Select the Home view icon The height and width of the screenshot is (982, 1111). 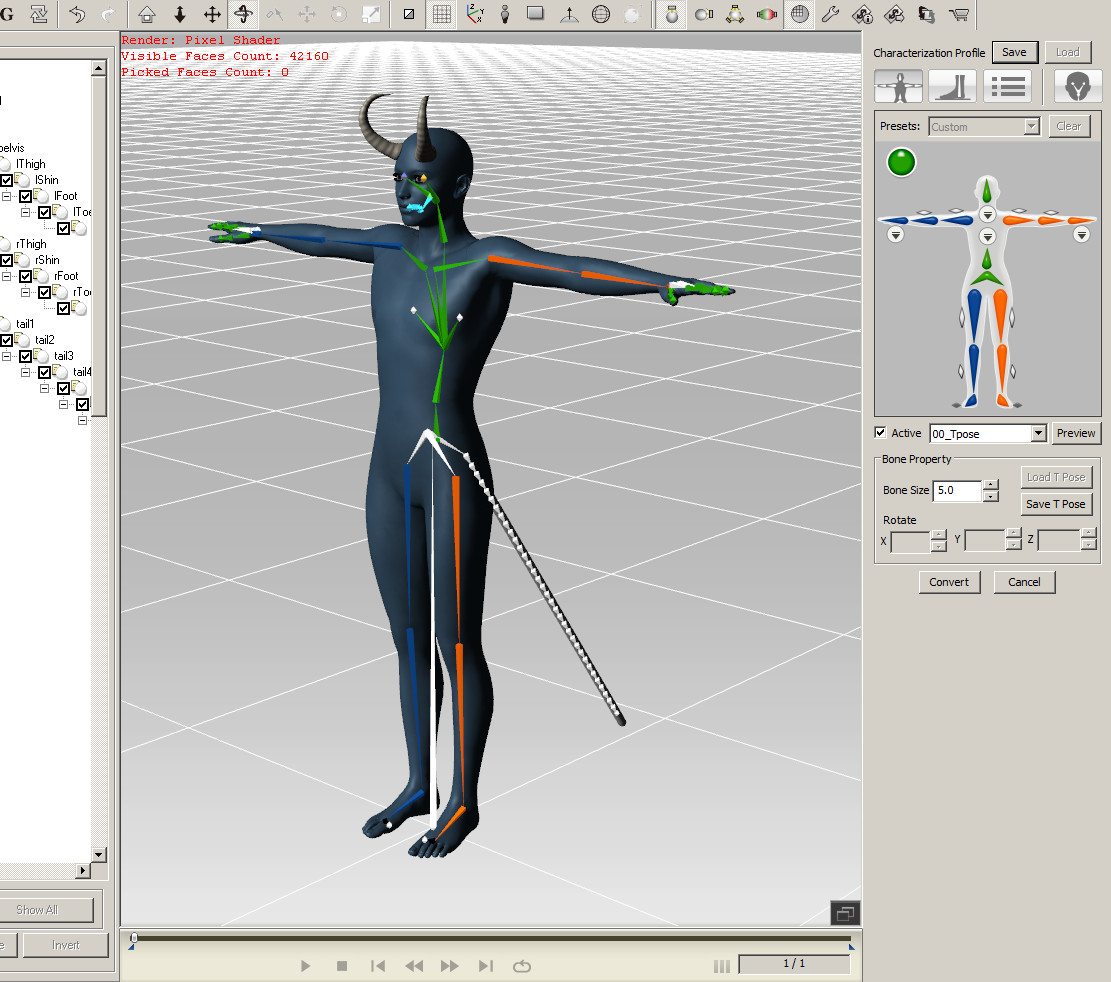(147, 14)
